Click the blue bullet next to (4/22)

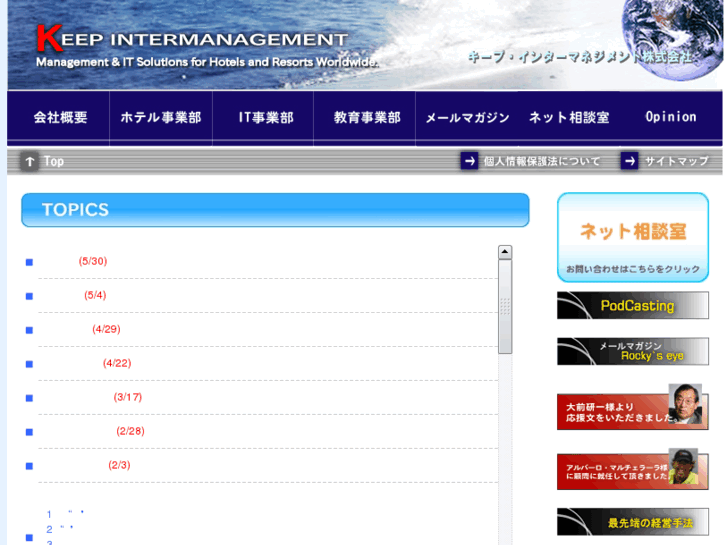29,364
